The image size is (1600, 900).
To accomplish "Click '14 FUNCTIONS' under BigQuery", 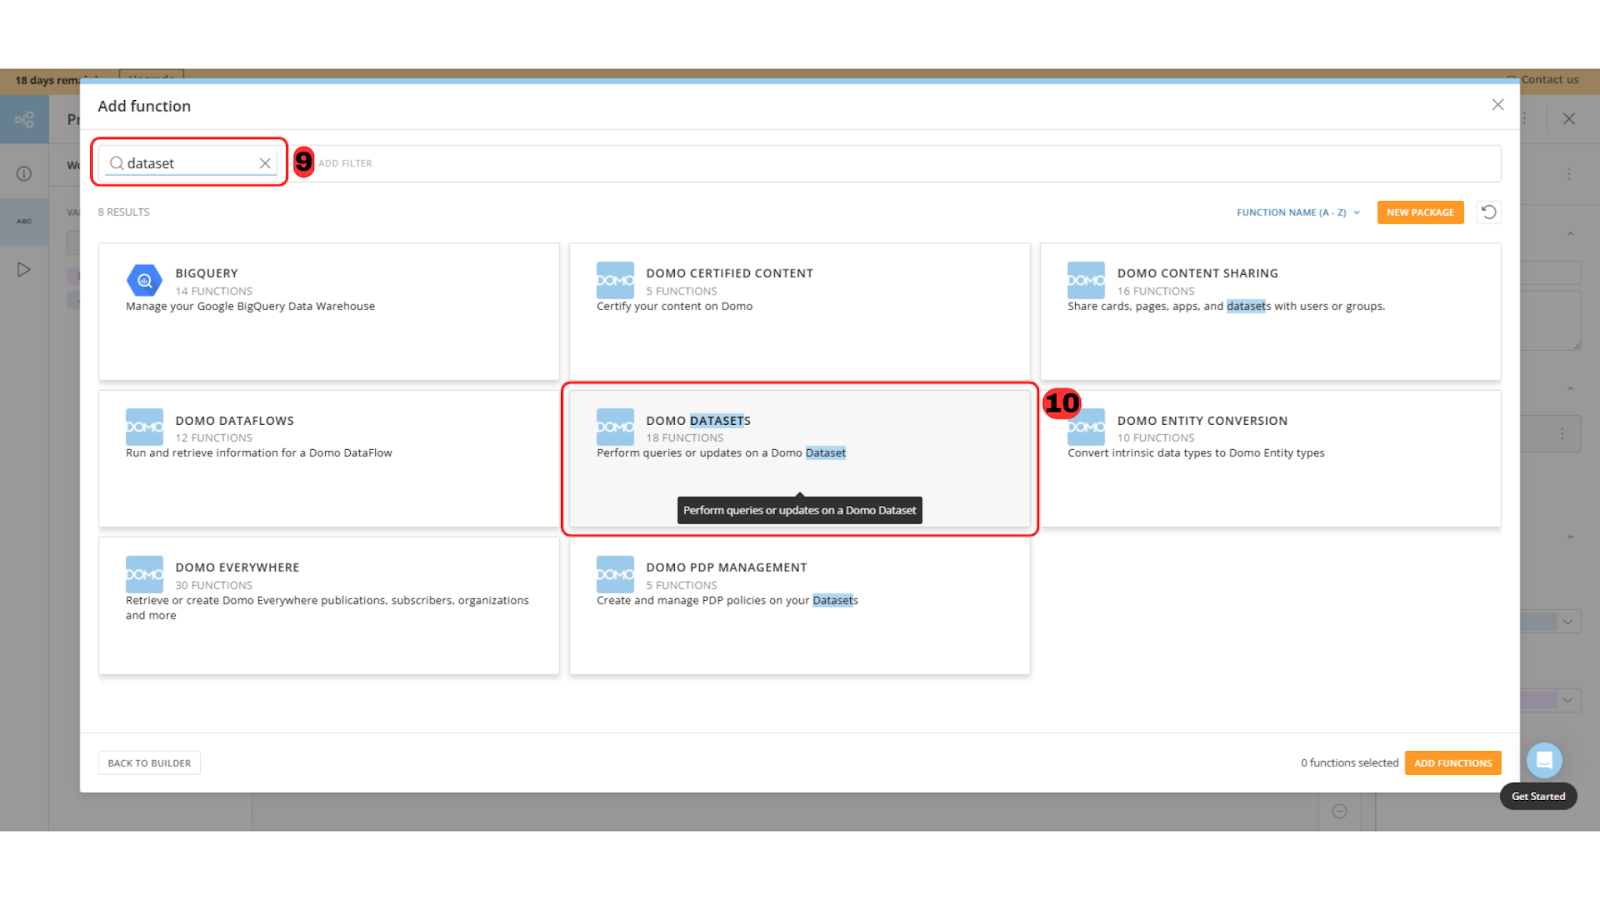I will (214, 291).
